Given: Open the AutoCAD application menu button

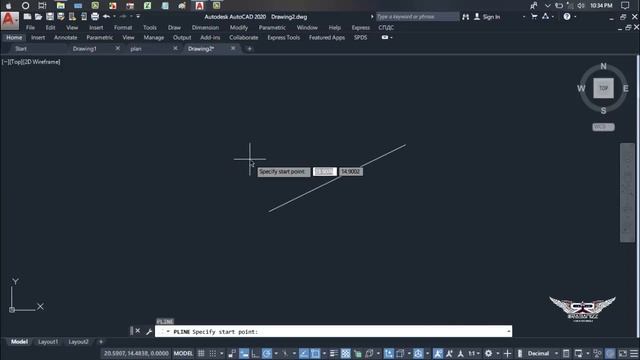Looking at the screenshot, I should point(9,20).
